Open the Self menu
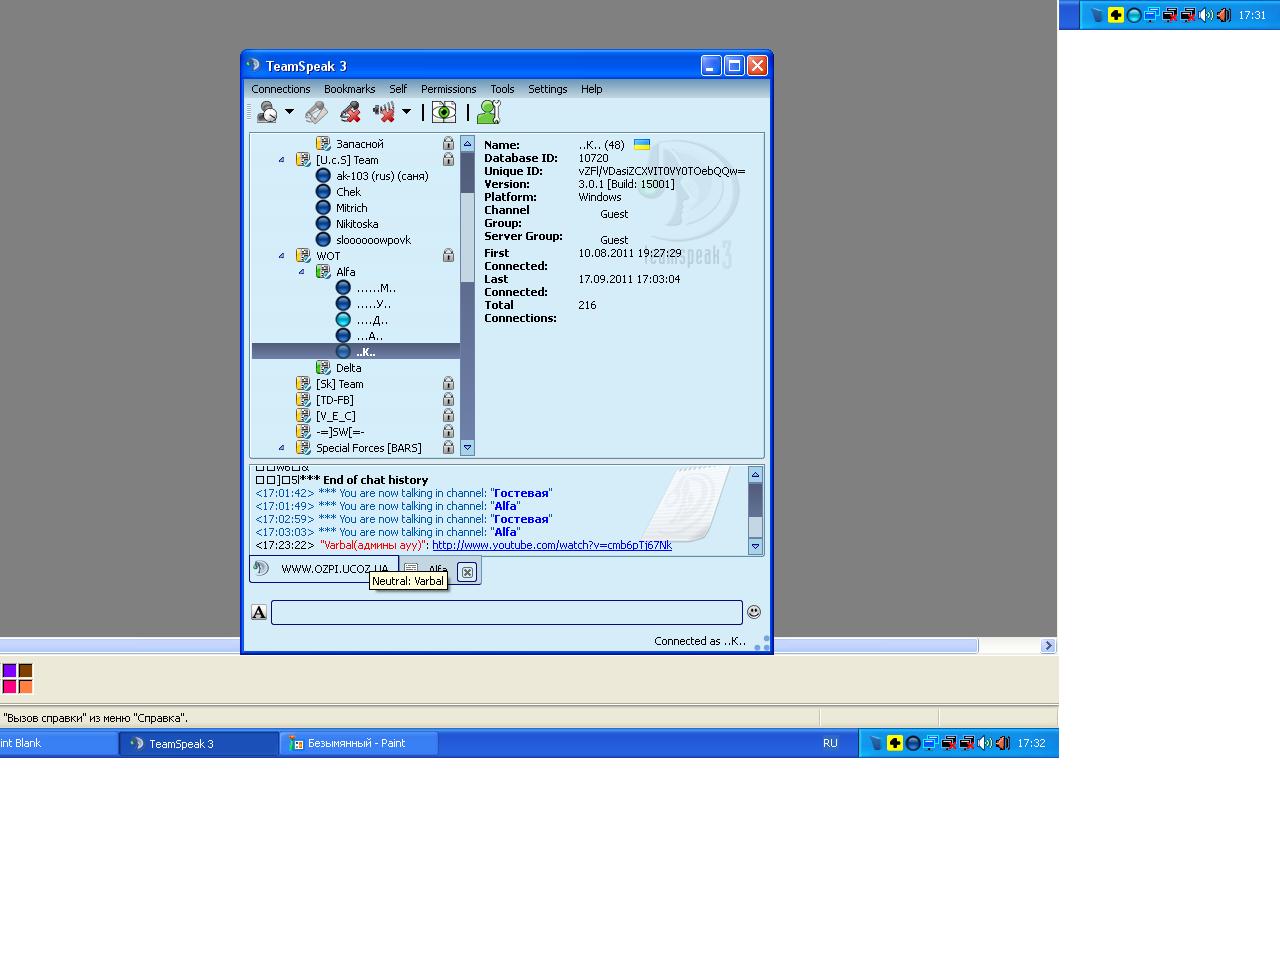The height and width of the screenshot is (960, 1280). [x=398, y=89]
